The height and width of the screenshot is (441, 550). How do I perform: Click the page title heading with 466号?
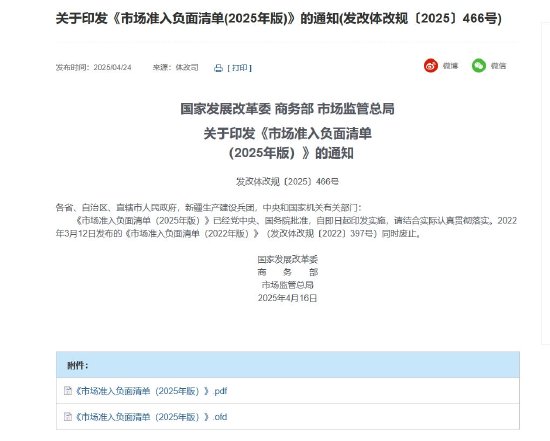(x=279, y=18)
